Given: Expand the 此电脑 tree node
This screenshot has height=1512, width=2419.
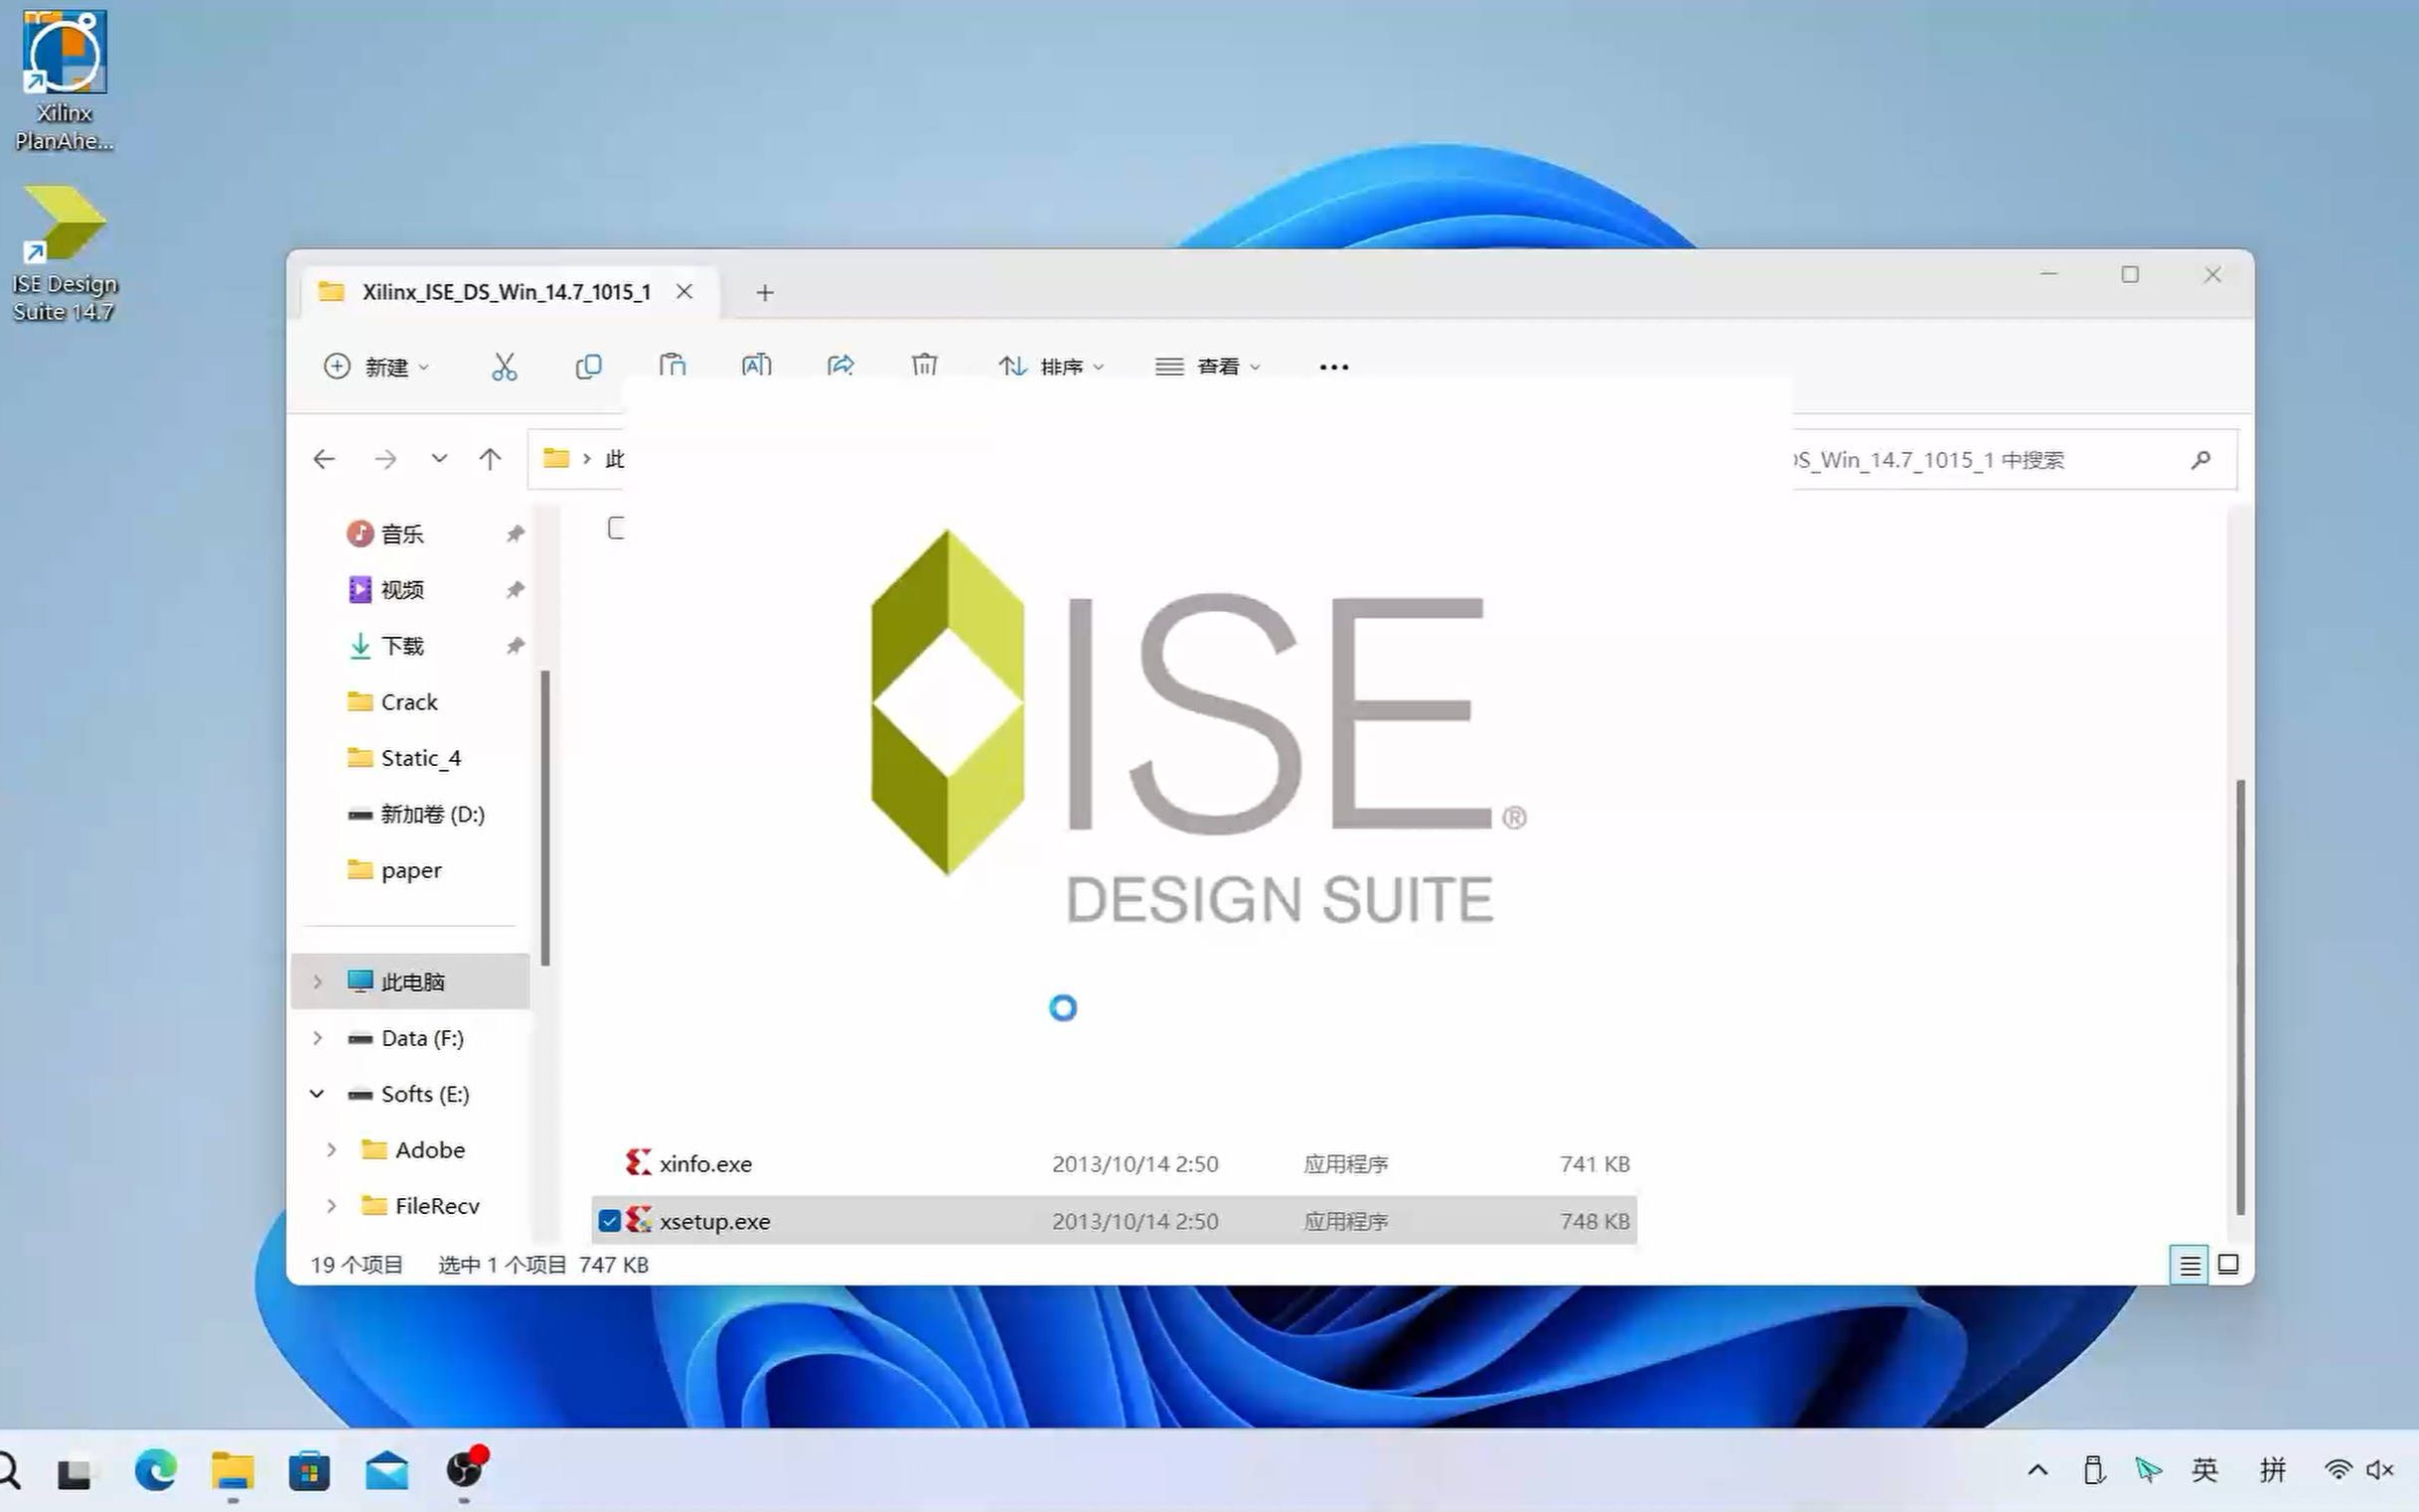Looking at the screenshot, I should pyautogui.click(x=317, y=982).
